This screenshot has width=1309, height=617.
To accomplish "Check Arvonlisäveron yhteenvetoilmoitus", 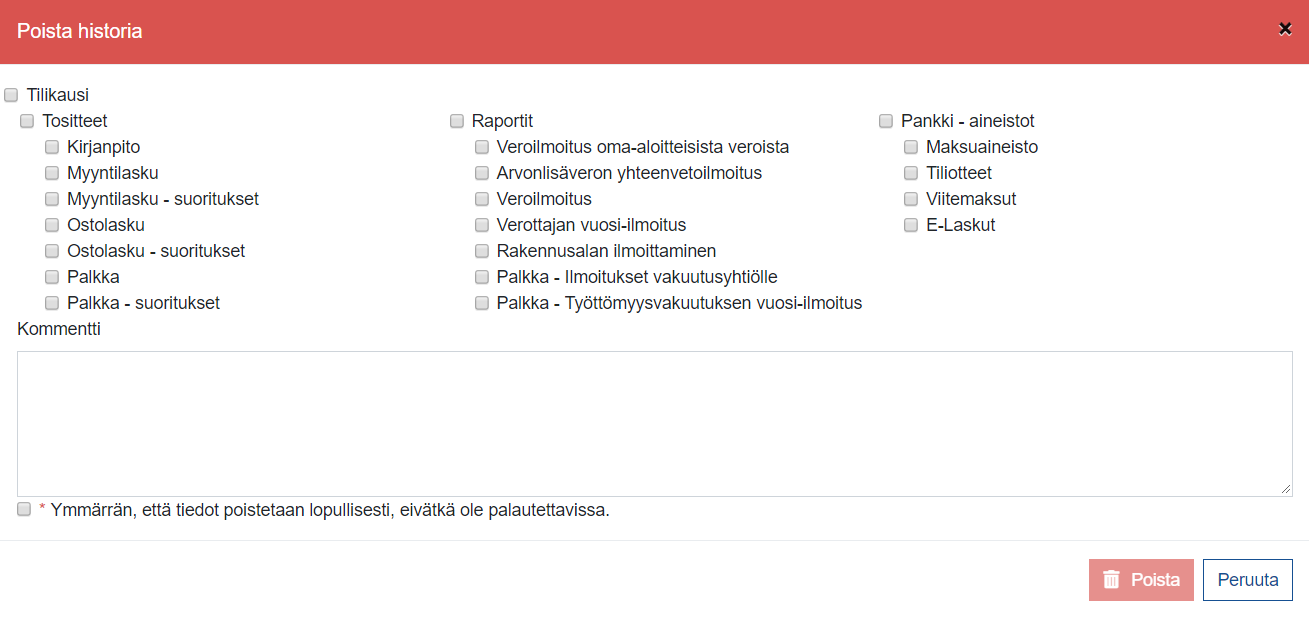I will (482, 174).
